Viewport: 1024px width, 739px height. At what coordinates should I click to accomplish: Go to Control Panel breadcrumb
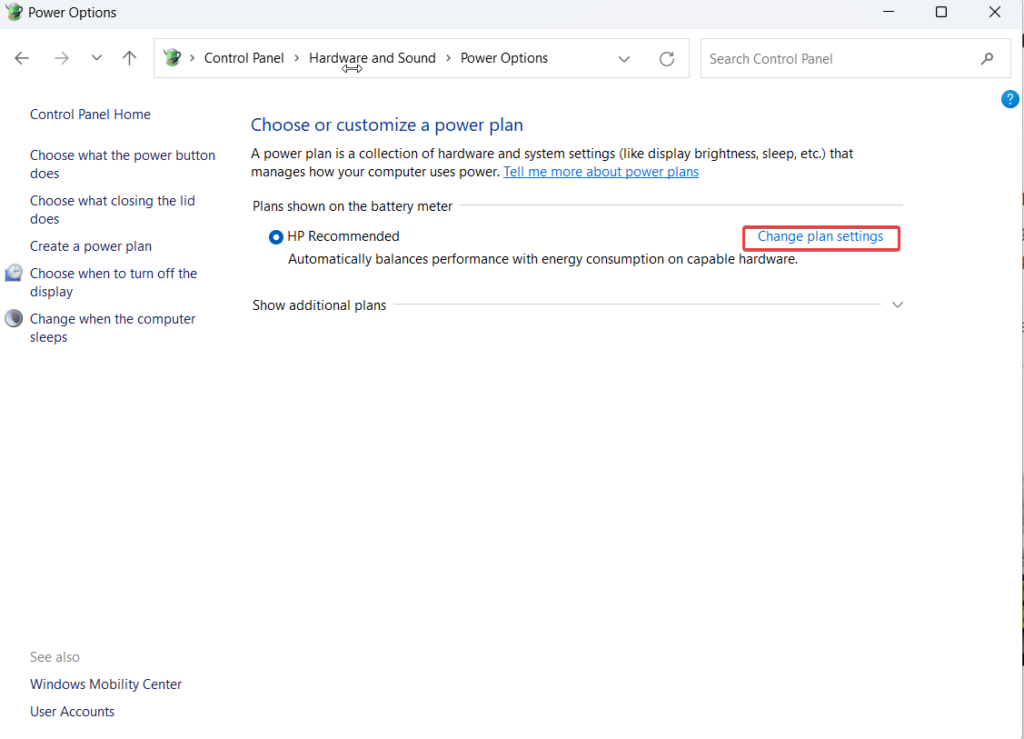pos(244,58)
